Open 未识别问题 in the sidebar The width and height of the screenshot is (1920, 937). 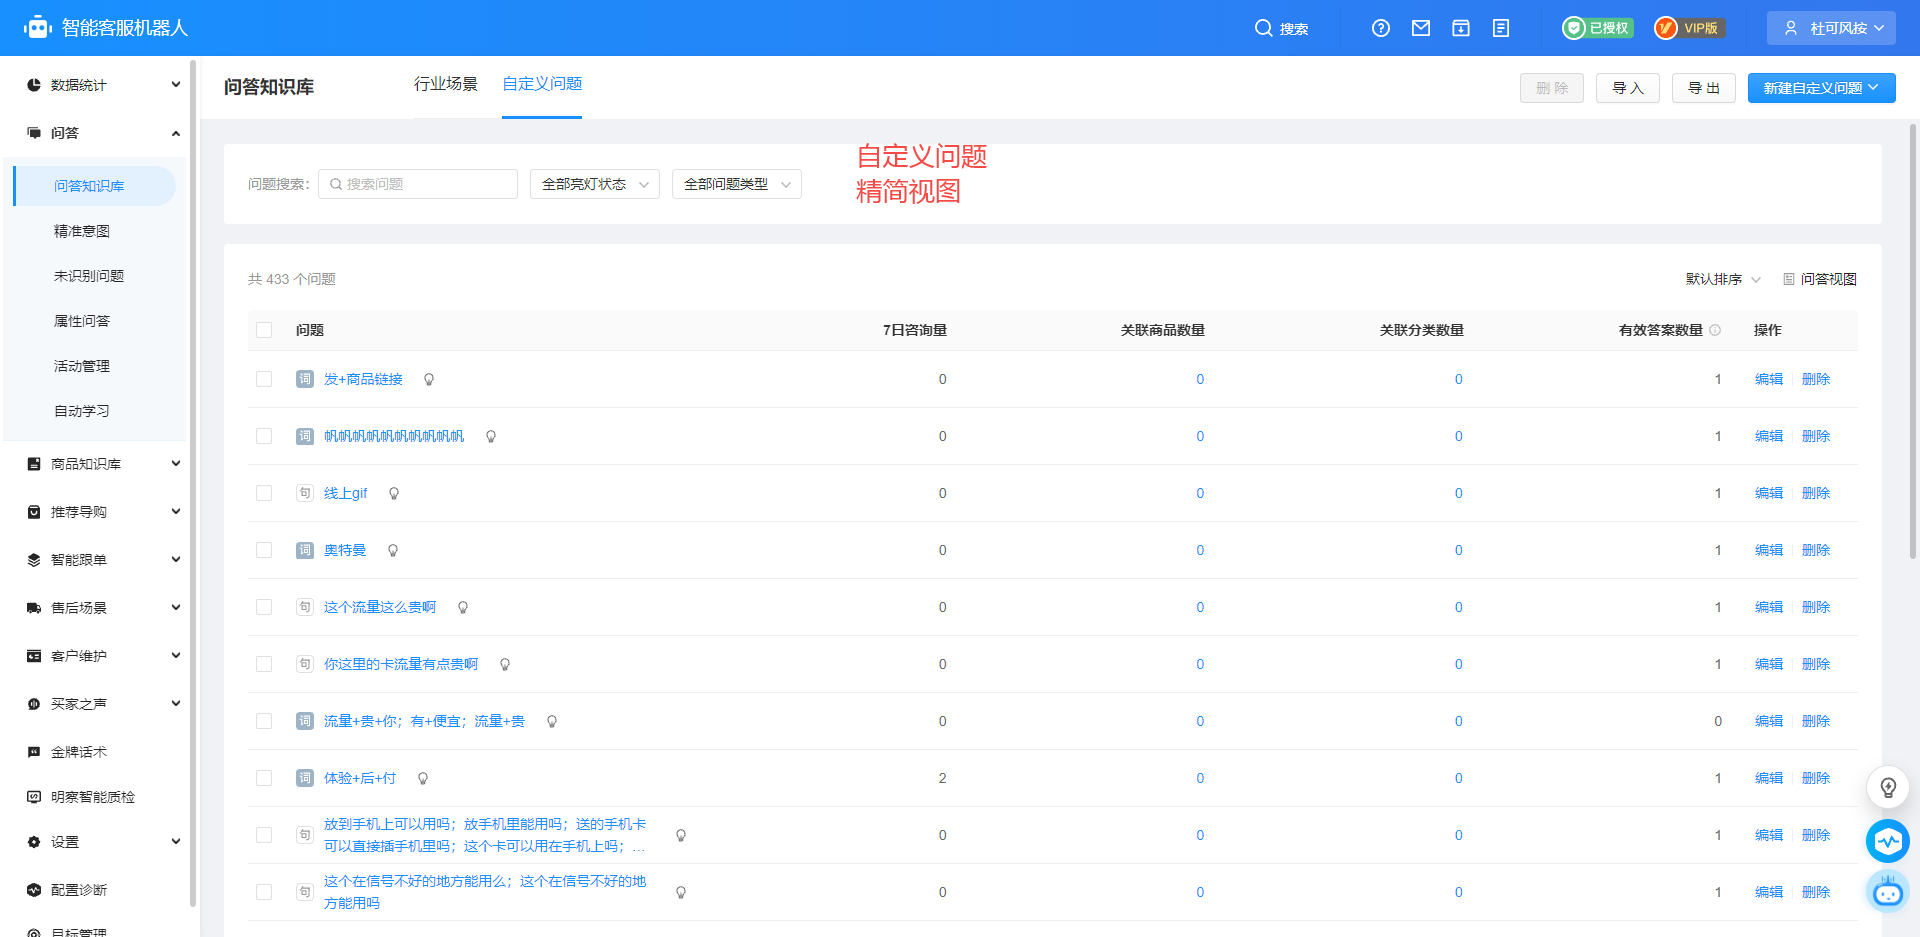pyautogui.click(x=89, y=276)
